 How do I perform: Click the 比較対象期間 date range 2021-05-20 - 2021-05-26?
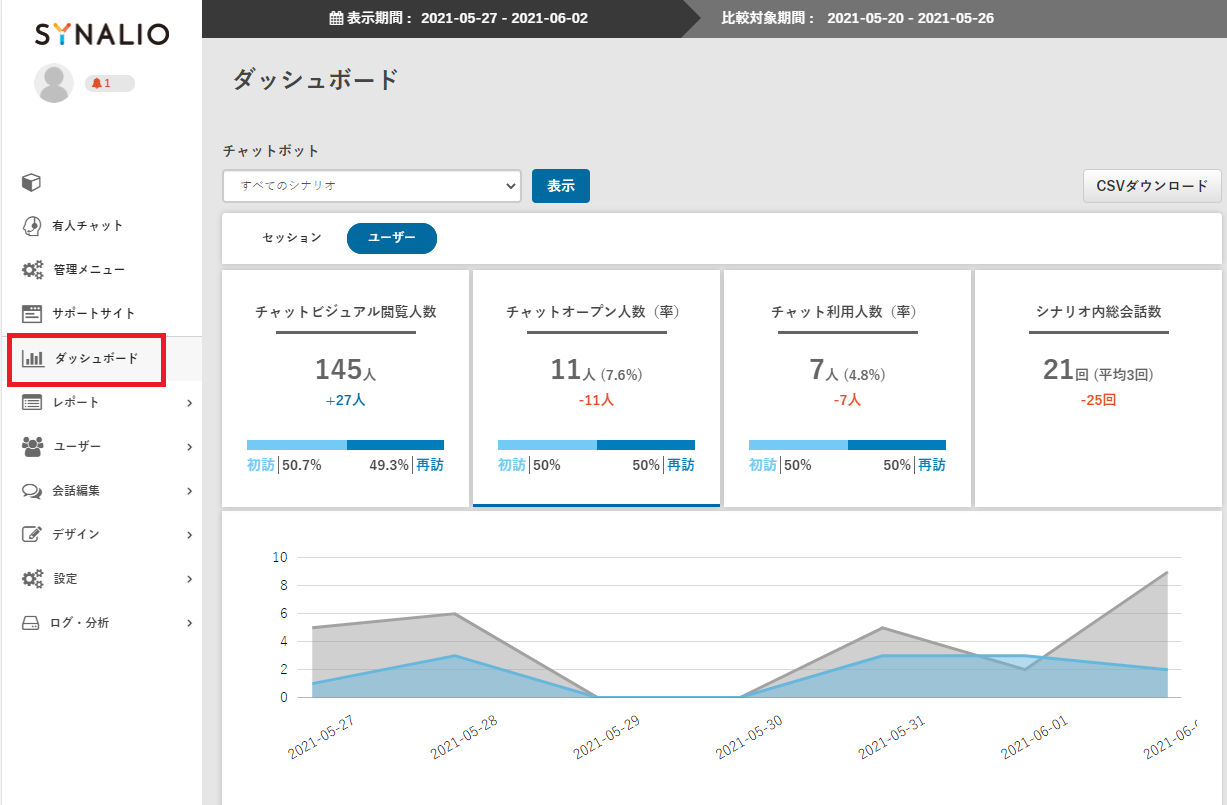tap(911, 18)
